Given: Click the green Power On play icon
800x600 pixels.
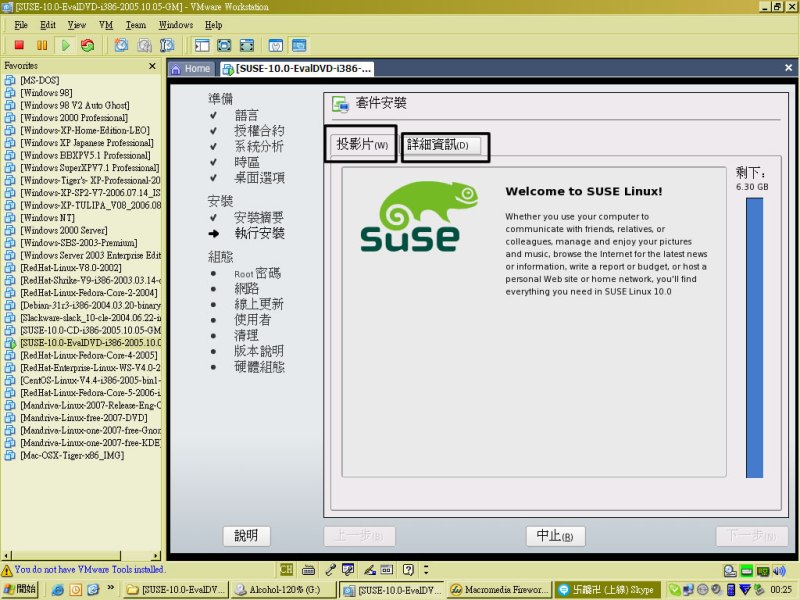Looking at the screenshot, I should click(65, 45).
